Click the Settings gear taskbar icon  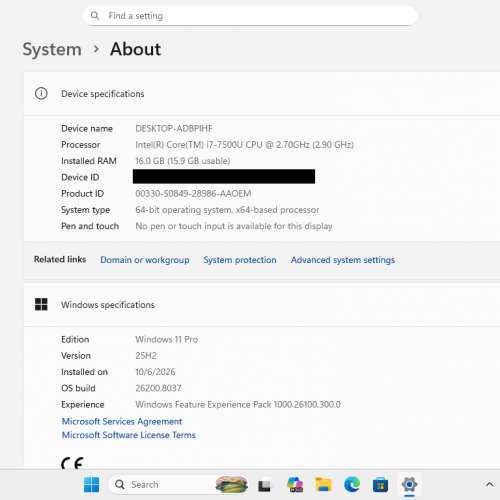(x=409, y=485)
